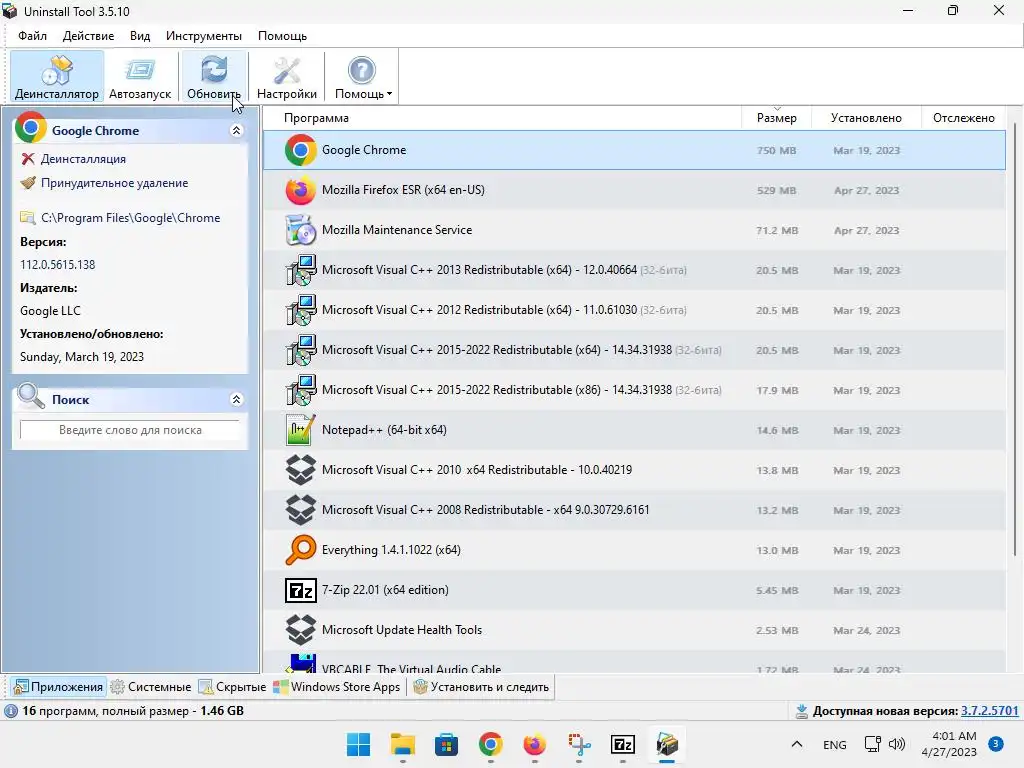Click the status bar info icon

pos(11,711)
